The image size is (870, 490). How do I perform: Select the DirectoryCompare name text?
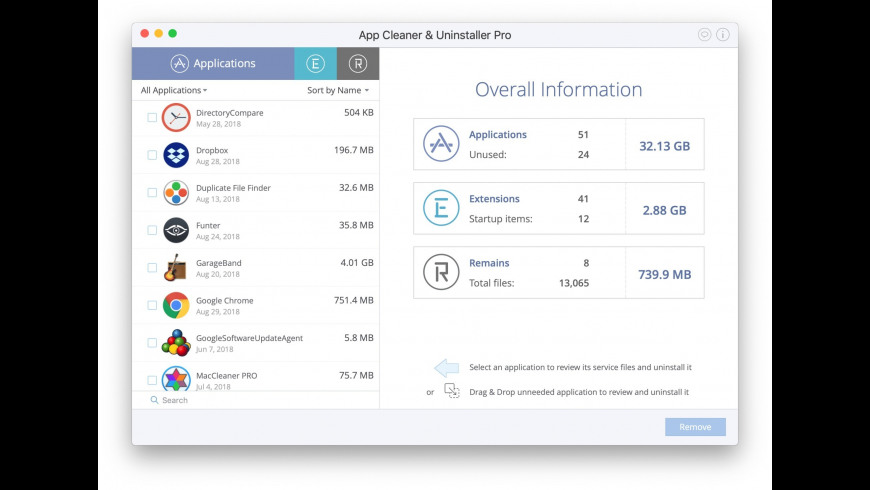point(230,113)
